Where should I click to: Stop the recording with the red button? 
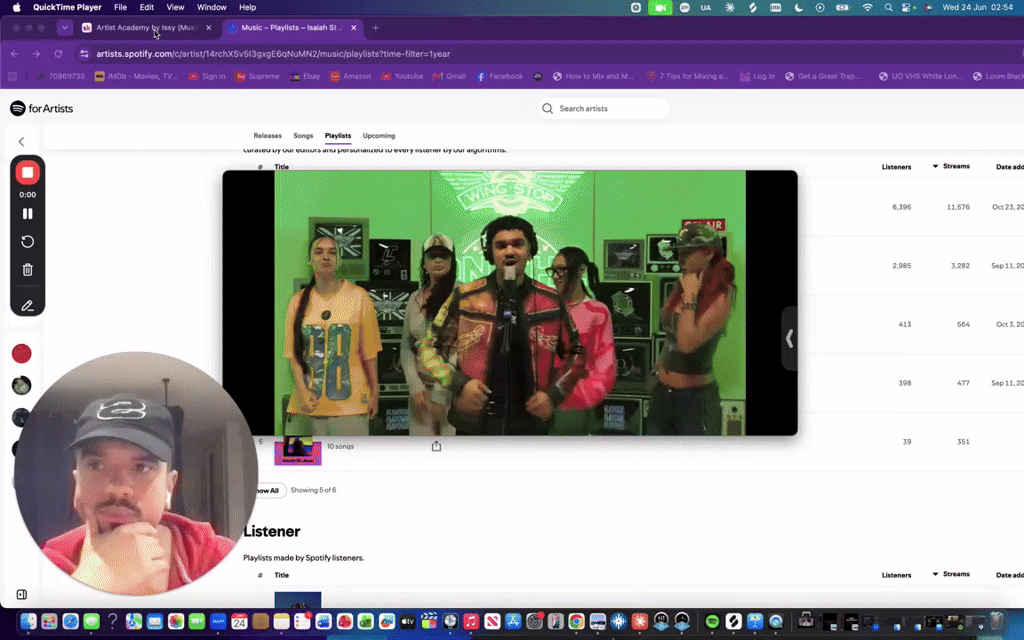(27, 173)
